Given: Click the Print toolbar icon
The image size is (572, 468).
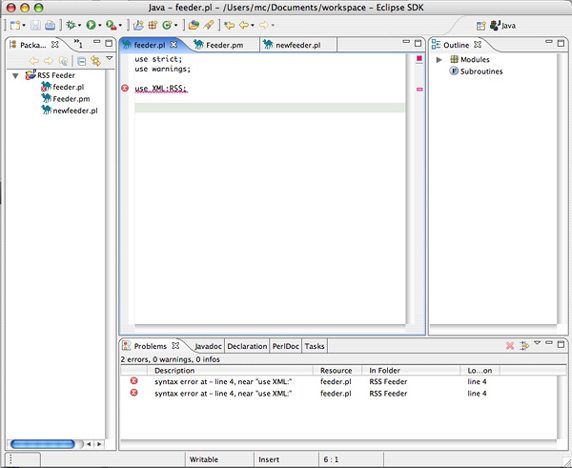Looking at the screenshot, I should (50, 25).
